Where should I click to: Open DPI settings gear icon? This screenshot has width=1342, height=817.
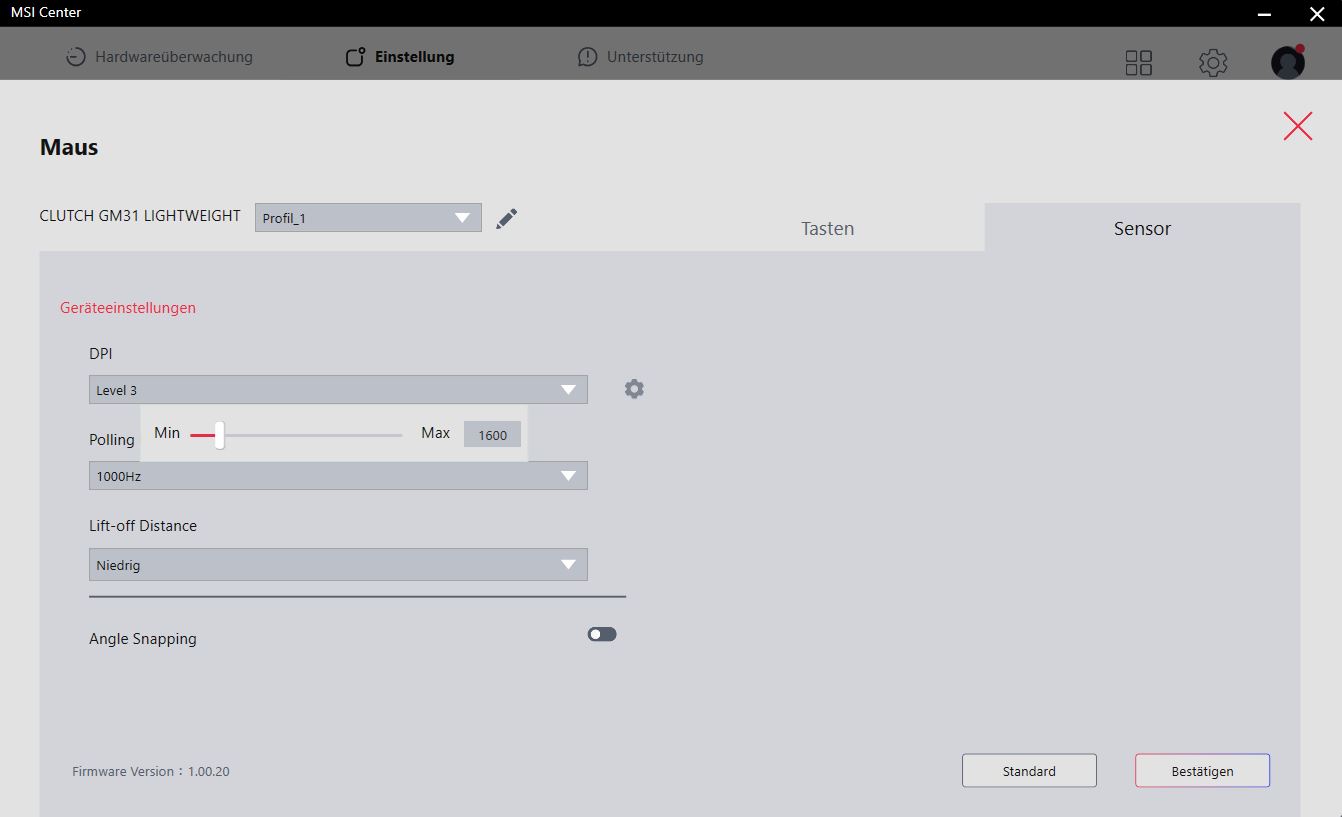[634, 389]
